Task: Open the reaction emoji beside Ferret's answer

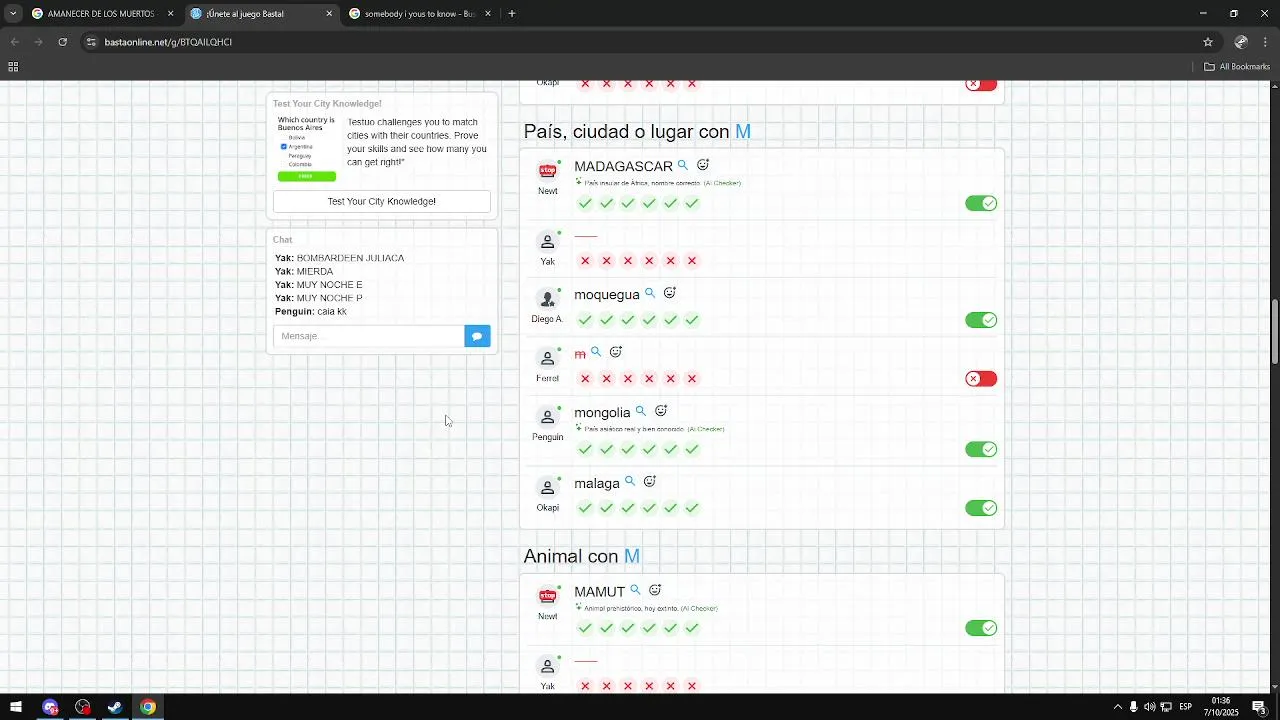Action: tap(616, 352)
